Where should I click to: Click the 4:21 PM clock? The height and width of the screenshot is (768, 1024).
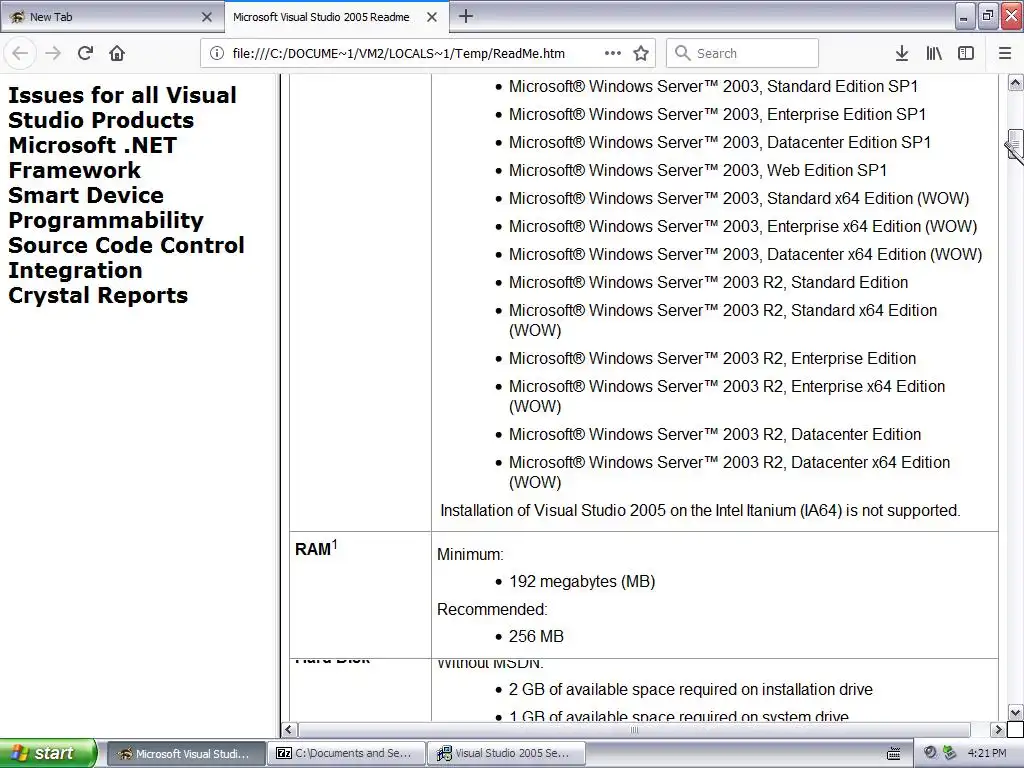pos(987,753)
